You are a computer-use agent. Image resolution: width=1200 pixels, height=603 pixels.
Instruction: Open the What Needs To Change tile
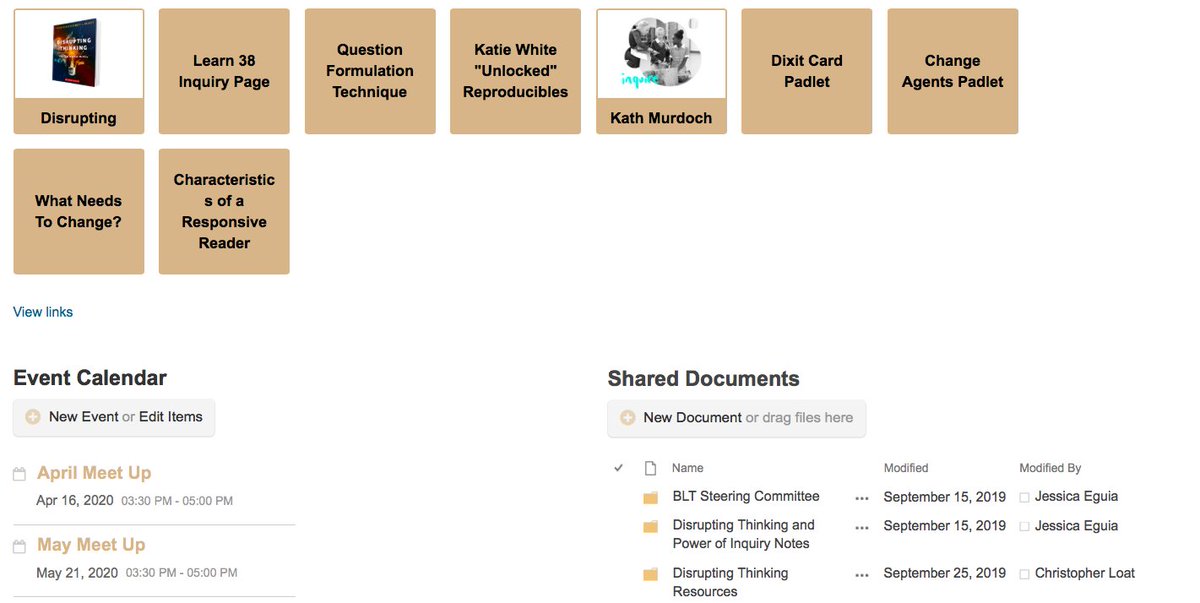79,211
